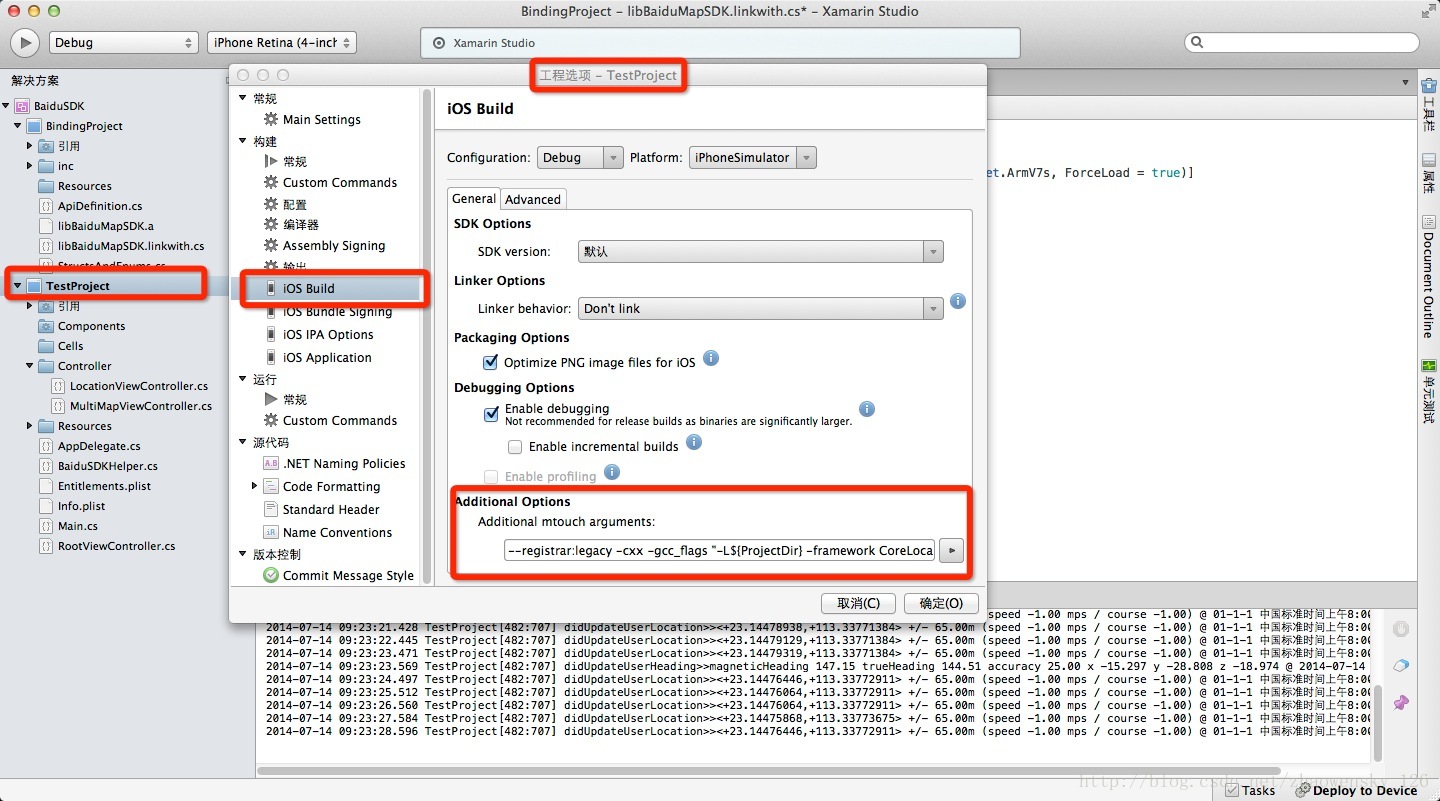This screenshot has width=1440, height=801.
Task: Click Main Settings gear icon
Action: (271, 119)
